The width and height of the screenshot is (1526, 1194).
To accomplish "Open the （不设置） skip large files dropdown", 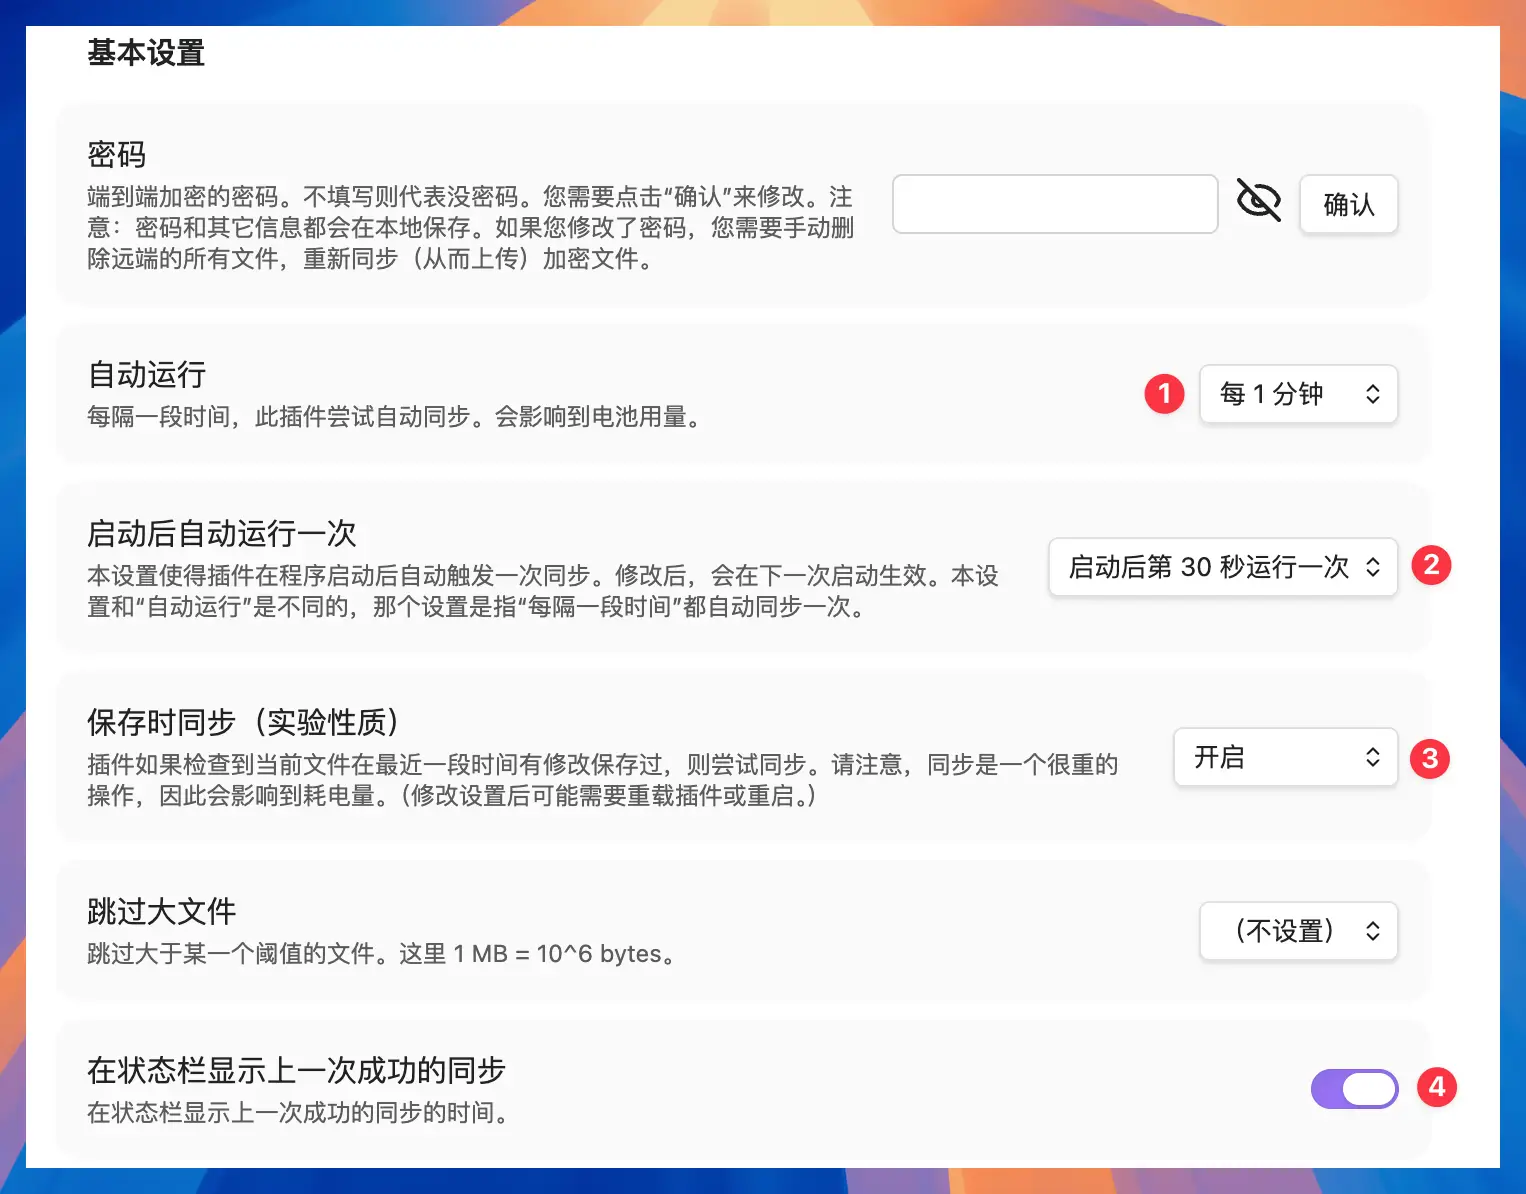I will tap(1299, 931).
